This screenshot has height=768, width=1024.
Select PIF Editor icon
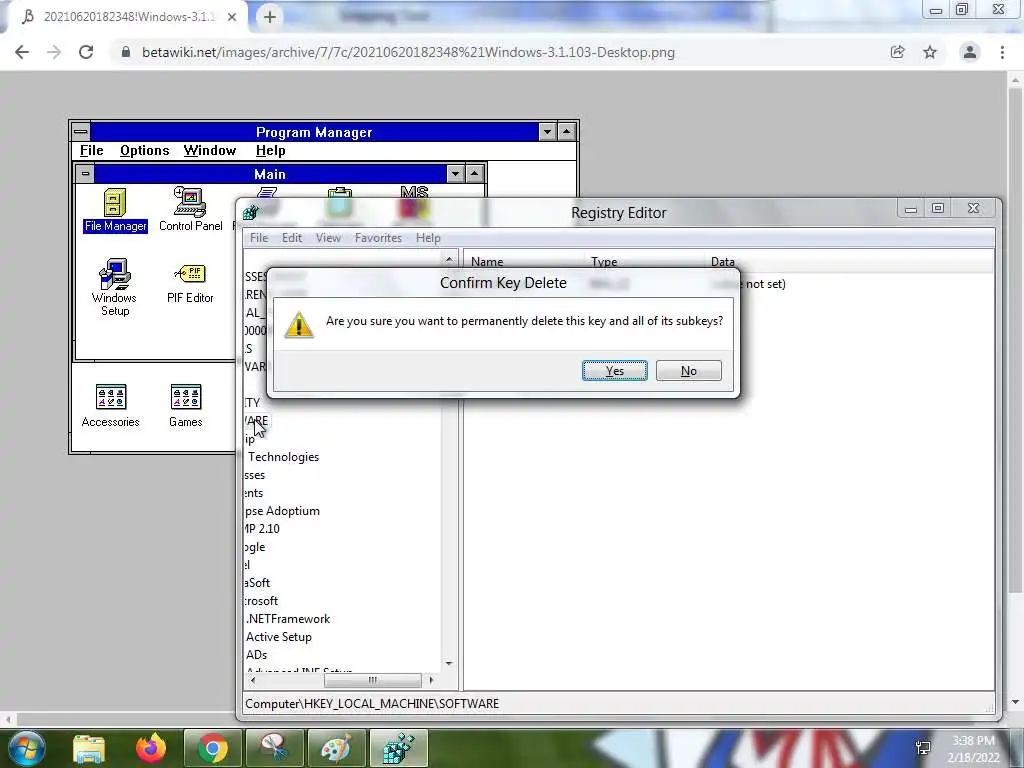click(x=190, y=284)
